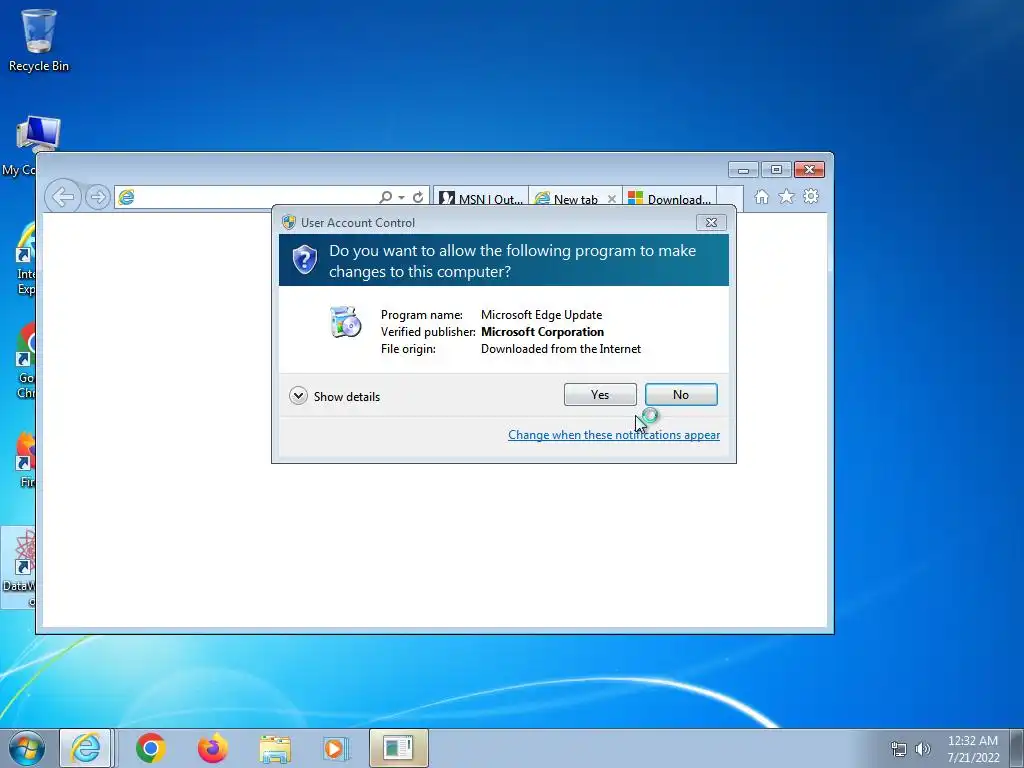Click Downloaded from the Internet text

point(561,349)
